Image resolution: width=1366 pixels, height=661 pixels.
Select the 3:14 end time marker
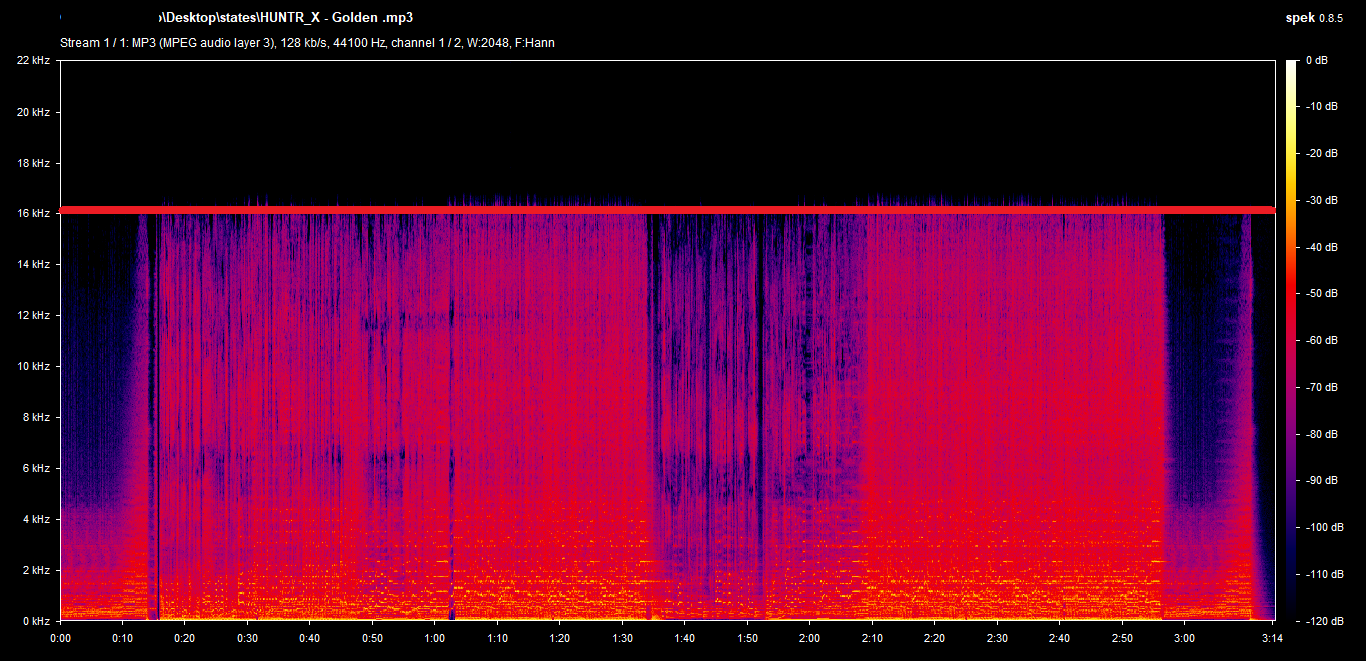1272,638
